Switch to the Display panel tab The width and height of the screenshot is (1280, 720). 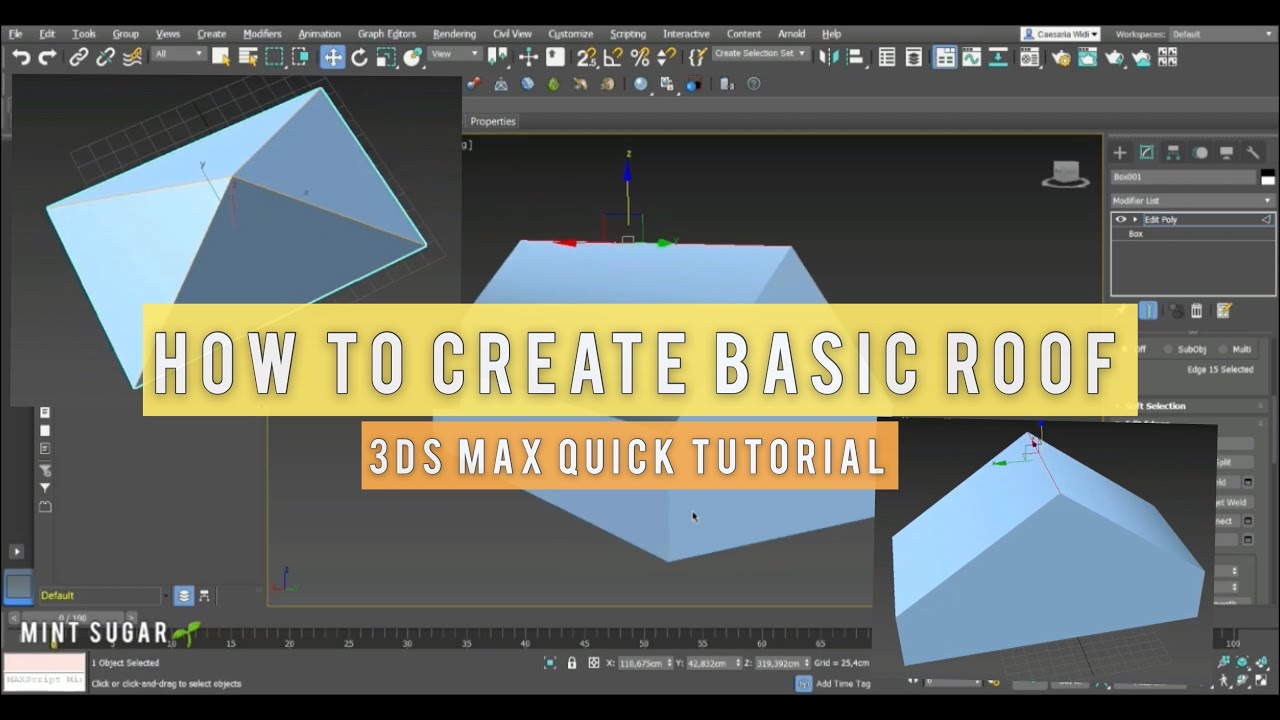click(1226, 152)
